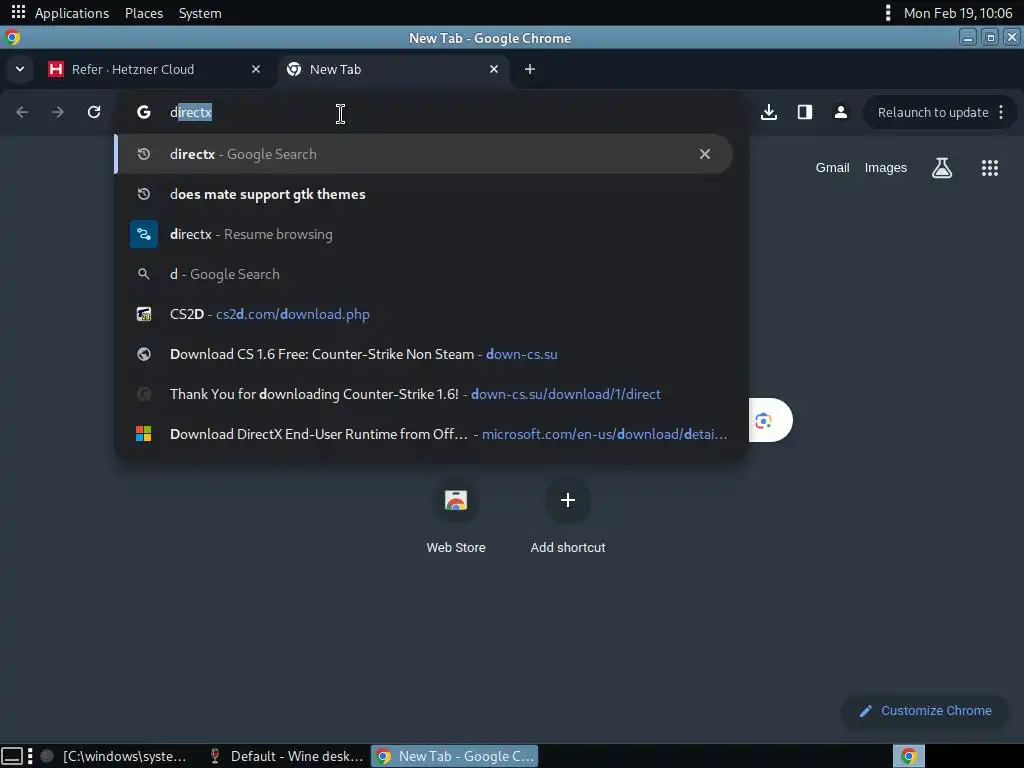Open Chrome three-dot menu beside Relaunch
Image resolution: width=1024 pixels, height=768 pixels.
click(1001, 112)
